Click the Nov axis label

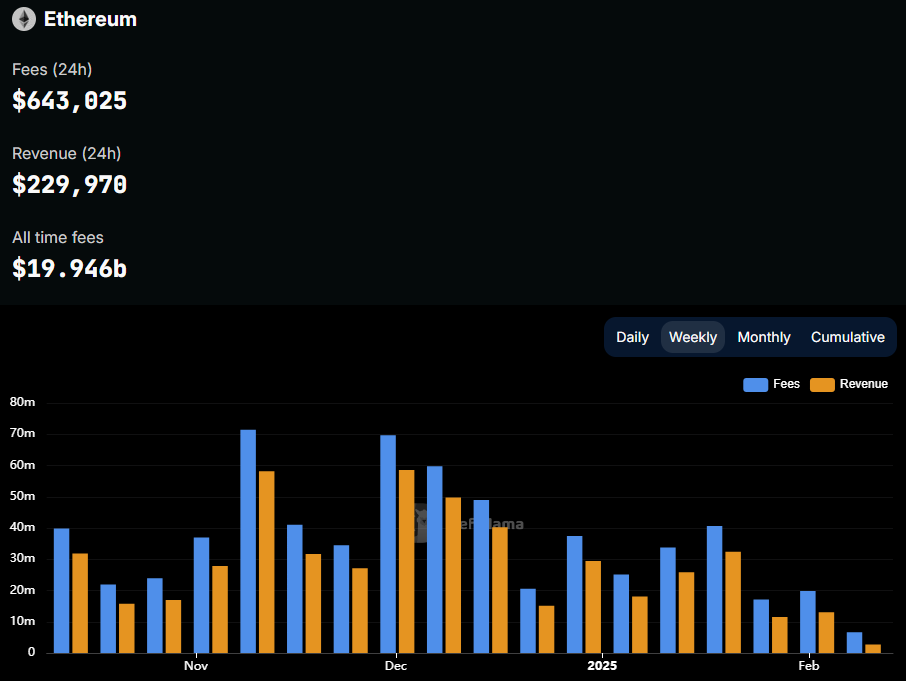196,666
